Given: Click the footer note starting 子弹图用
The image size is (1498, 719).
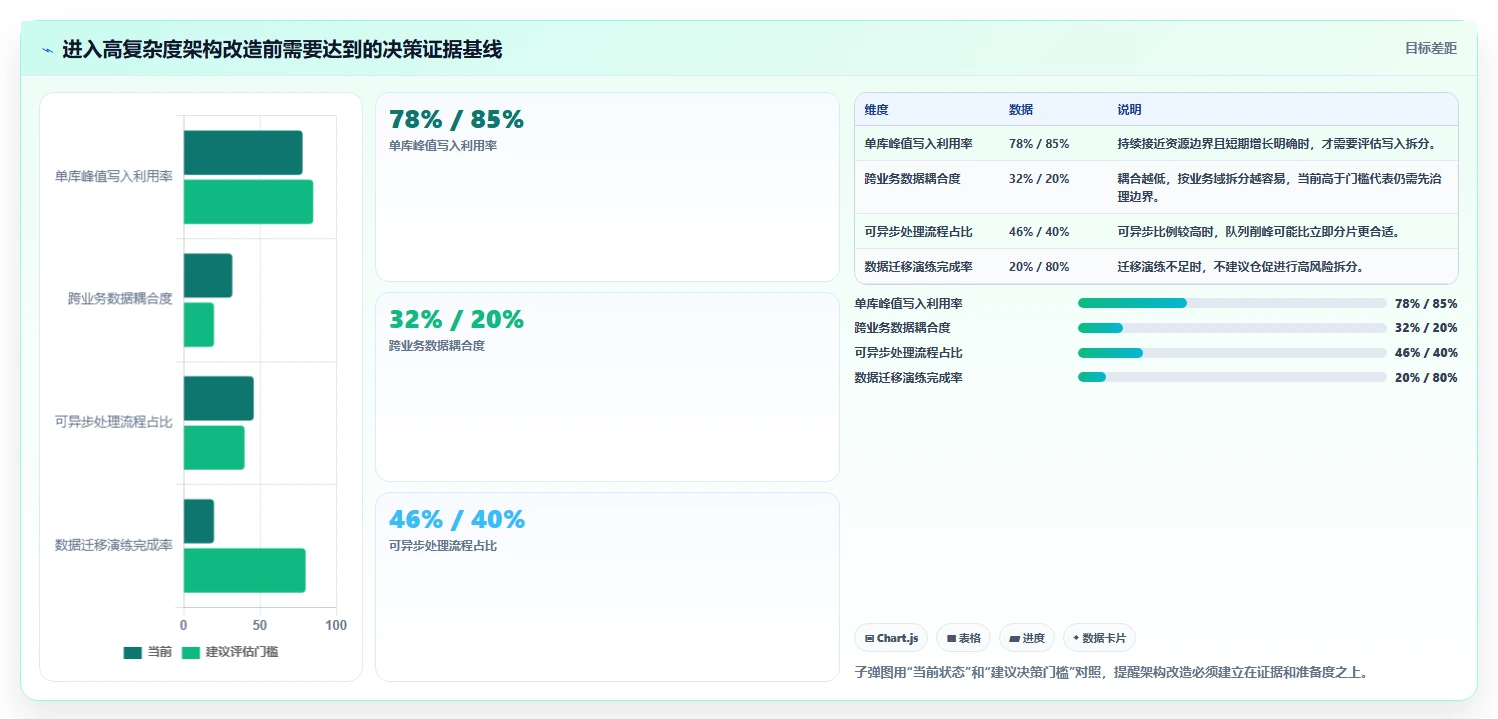Looking at the screenshot, I should tap(1110, 672).
